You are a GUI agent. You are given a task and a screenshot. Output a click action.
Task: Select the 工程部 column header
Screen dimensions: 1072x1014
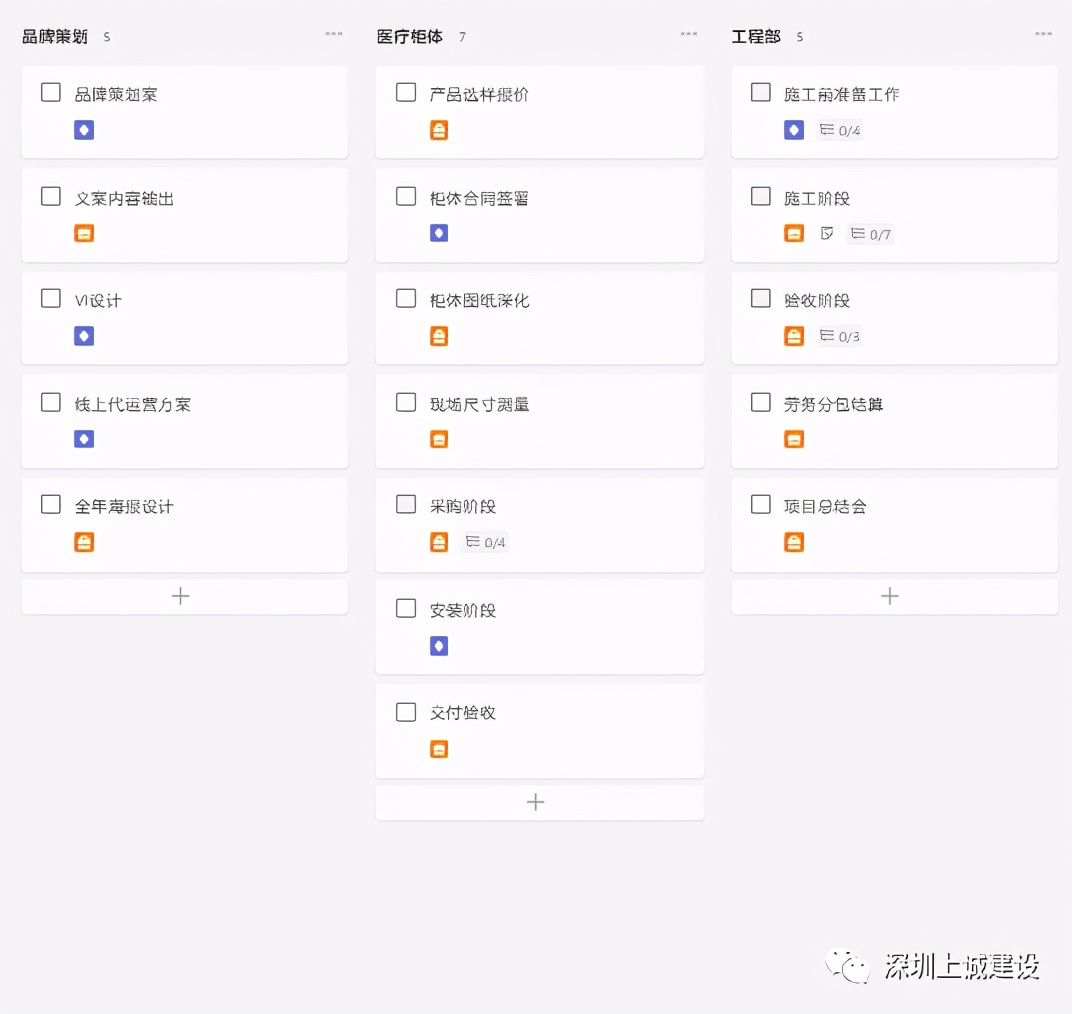pyautogui.click(x=756, y=37)
